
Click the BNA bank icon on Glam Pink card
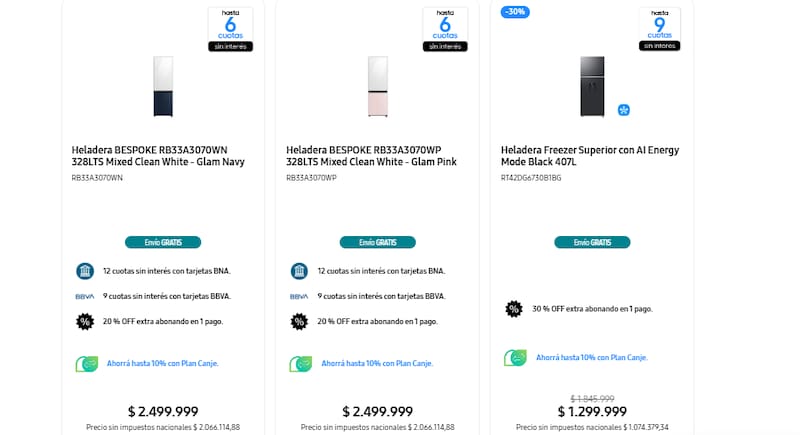pos(299,271)
